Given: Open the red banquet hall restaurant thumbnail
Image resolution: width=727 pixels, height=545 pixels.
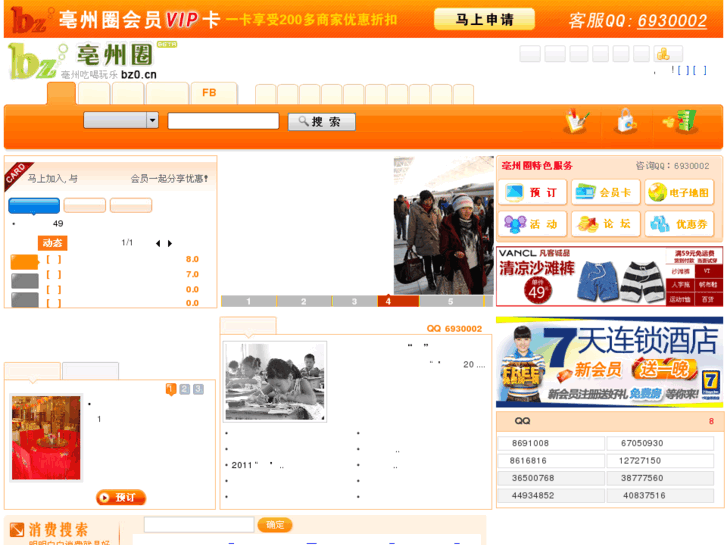Looking at the screenshot, I should [x=46, y=438].
